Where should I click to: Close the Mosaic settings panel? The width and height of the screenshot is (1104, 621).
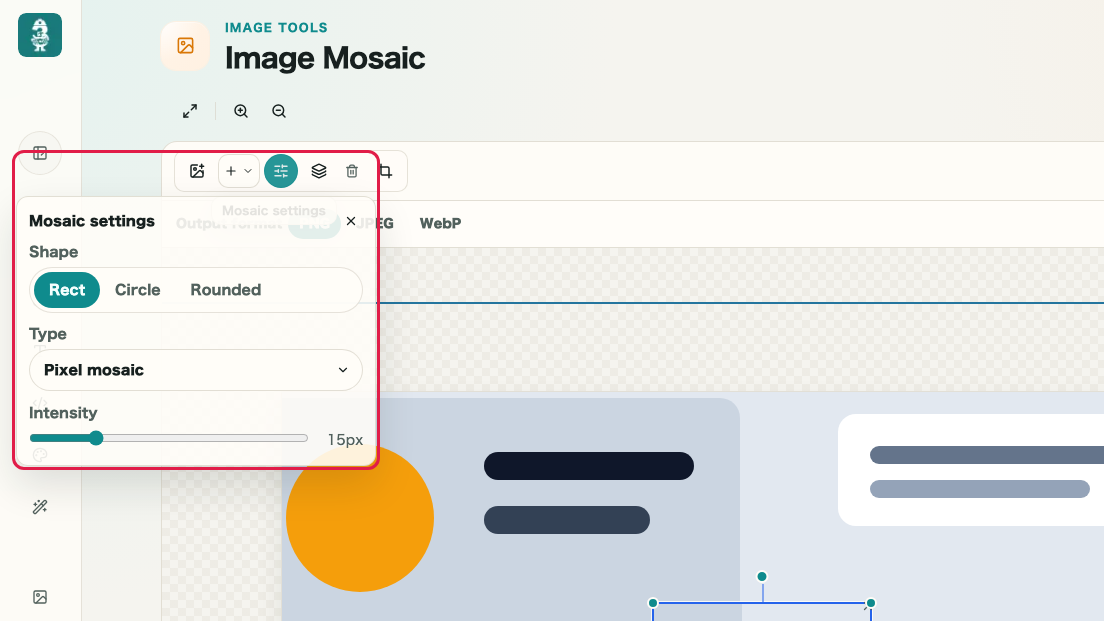[351, 221]
